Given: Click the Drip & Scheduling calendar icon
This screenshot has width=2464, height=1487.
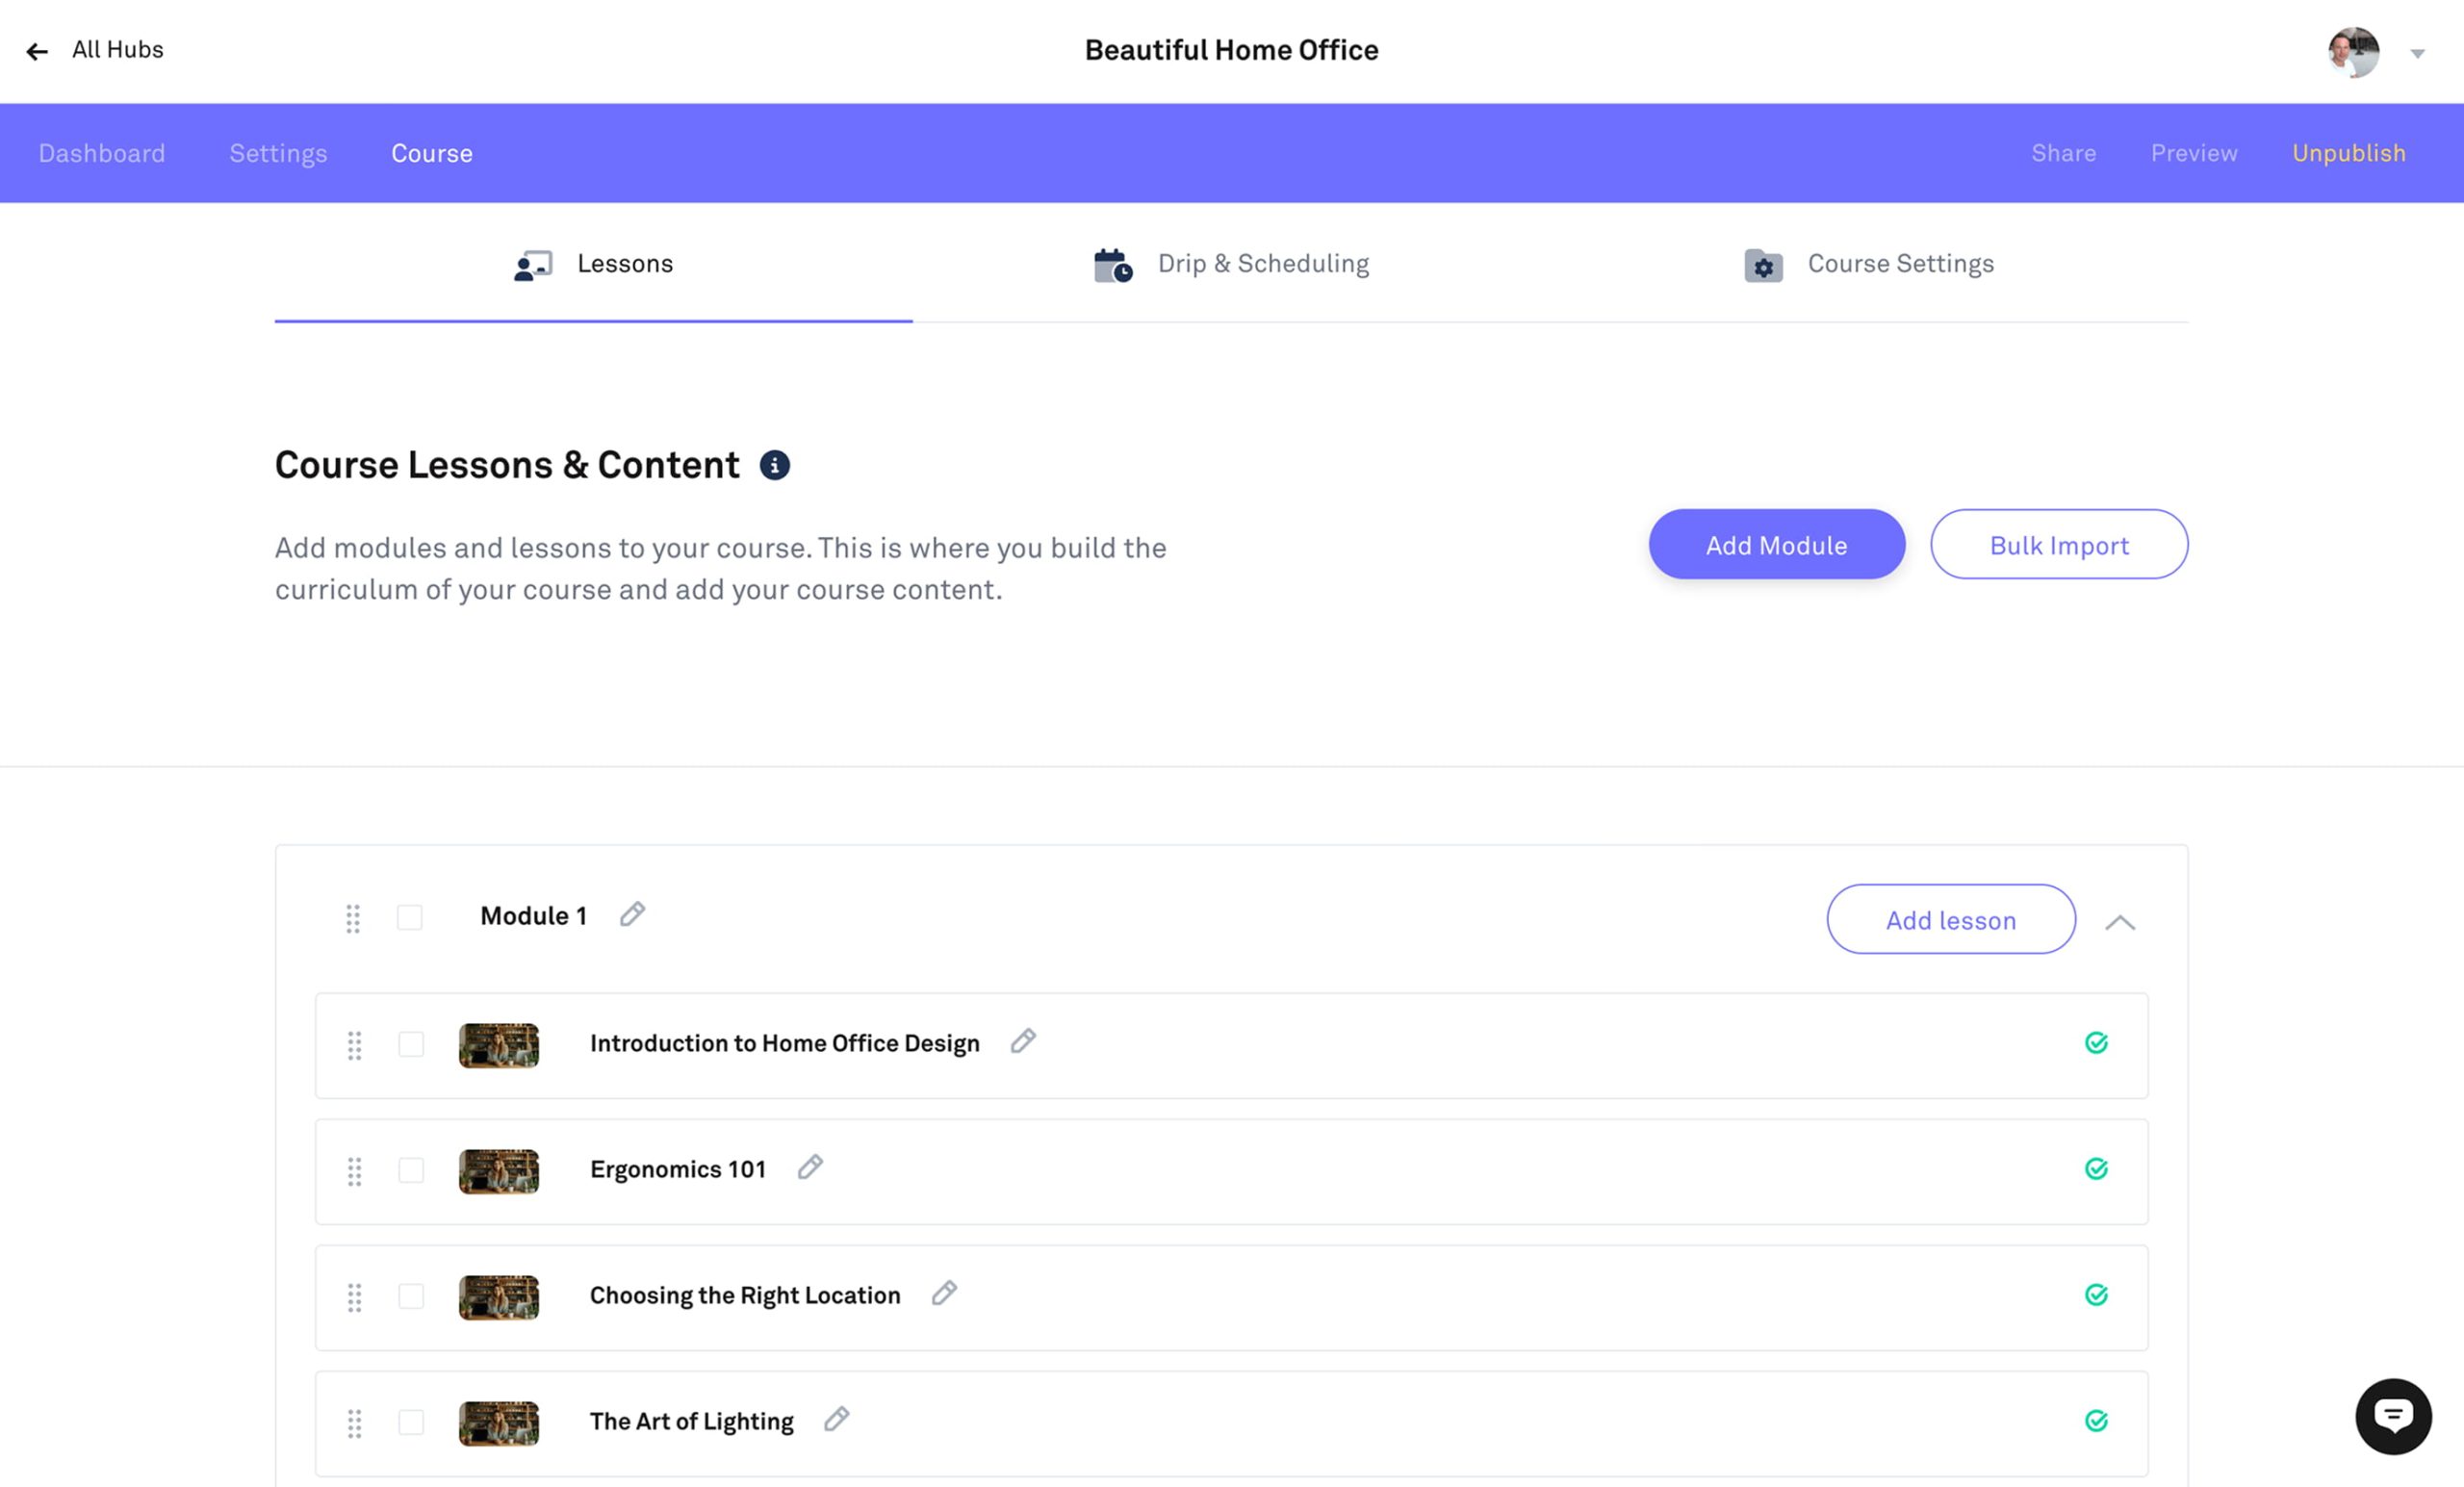Looking at the screenshot, I should (1110, 263).
